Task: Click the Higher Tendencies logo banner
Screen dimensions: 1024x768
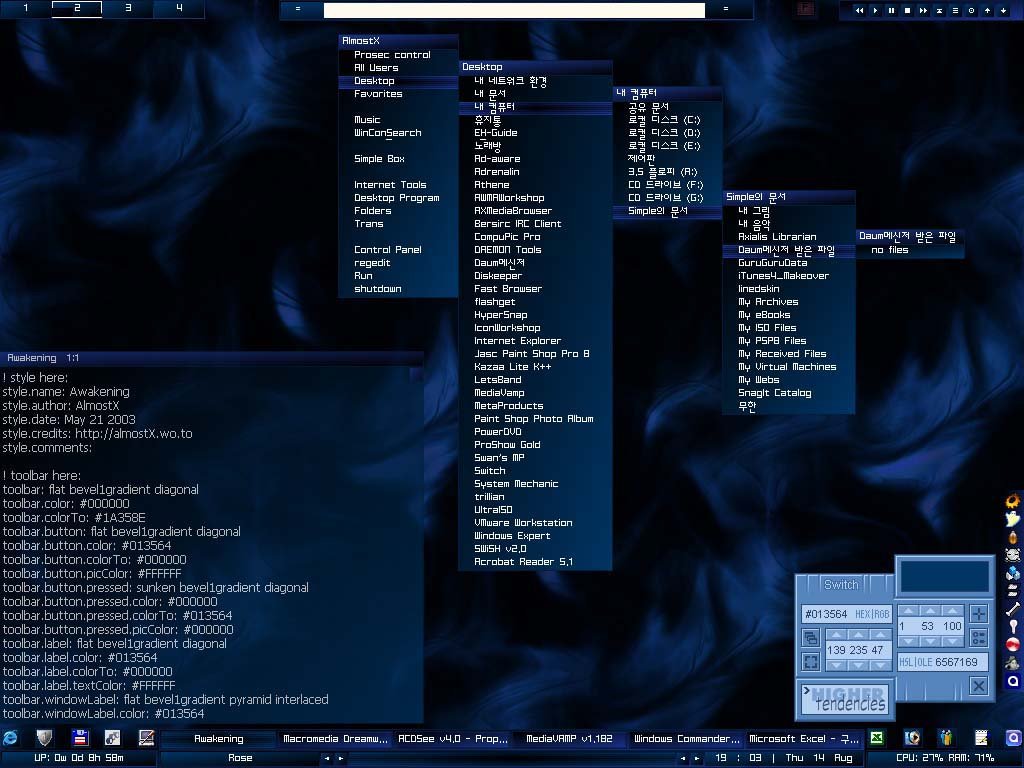Action: 844,699
